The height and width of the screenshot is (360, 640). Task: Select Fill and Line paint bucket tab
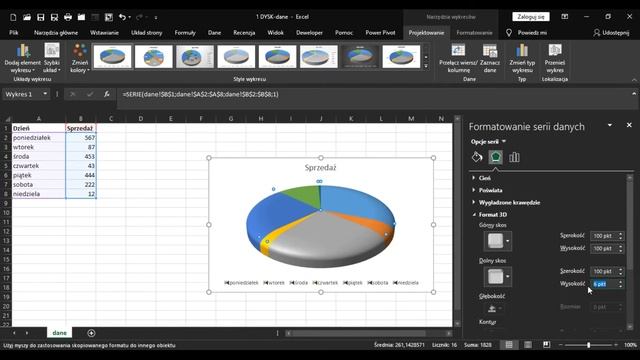tap(477, 157)
